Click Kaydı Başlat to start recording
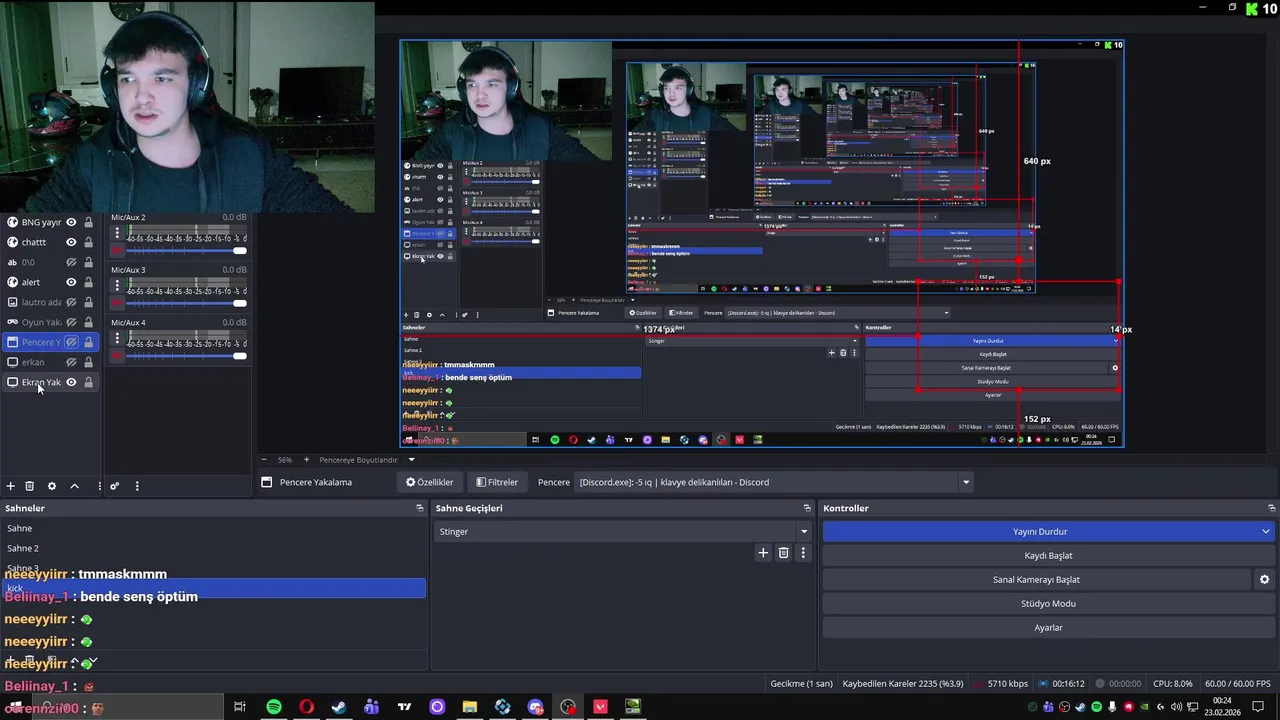The image size is (1280, 720). [x=1048, y=555]
